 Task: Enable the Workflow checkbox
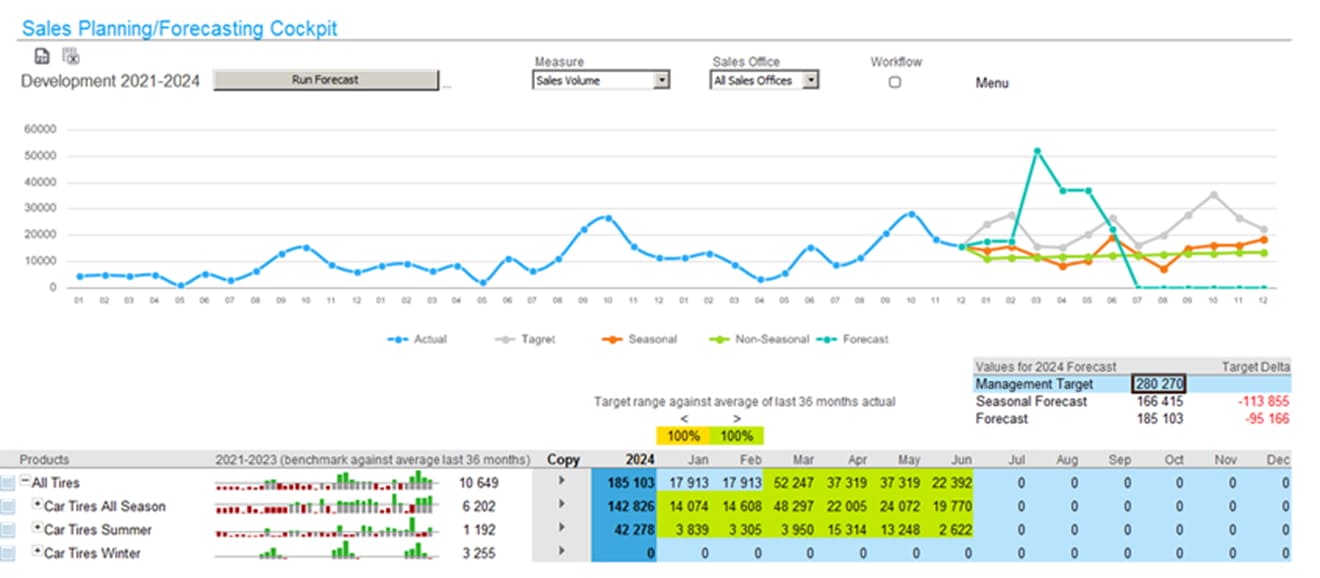tap(895, 82)
